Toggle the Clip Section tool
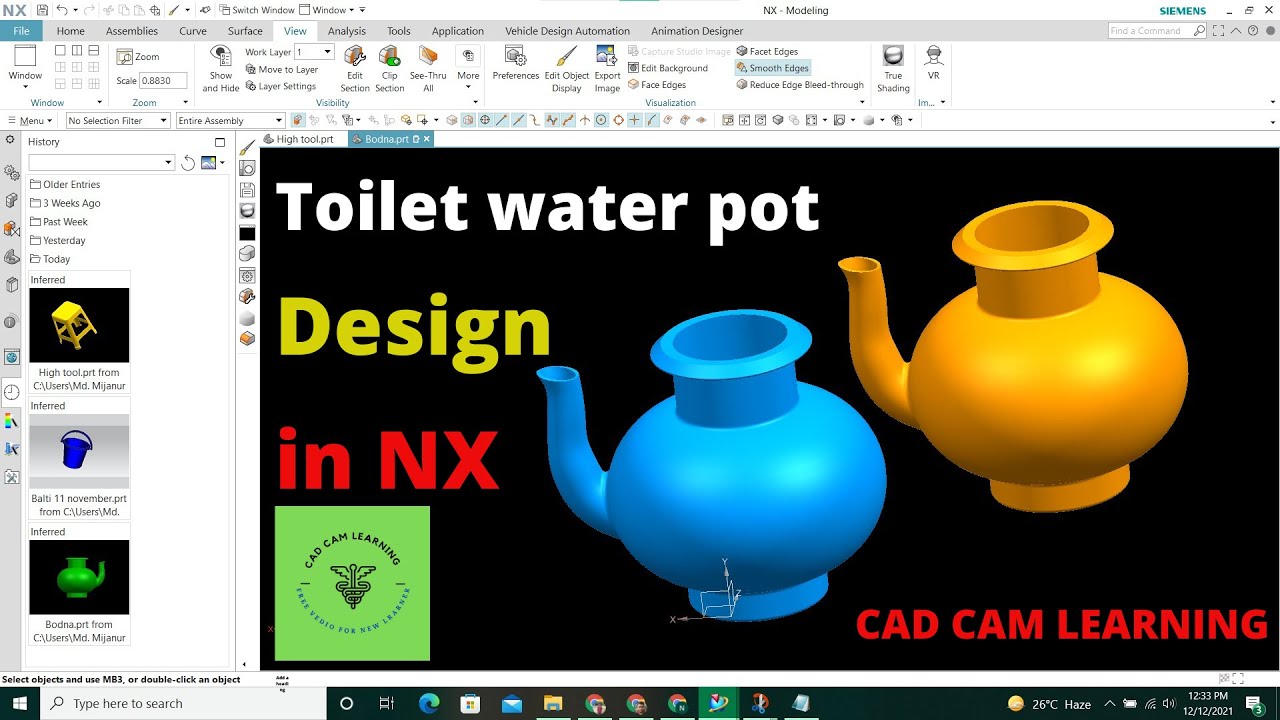The height and width of the screenshot is (720, 1280). point(389,69)
